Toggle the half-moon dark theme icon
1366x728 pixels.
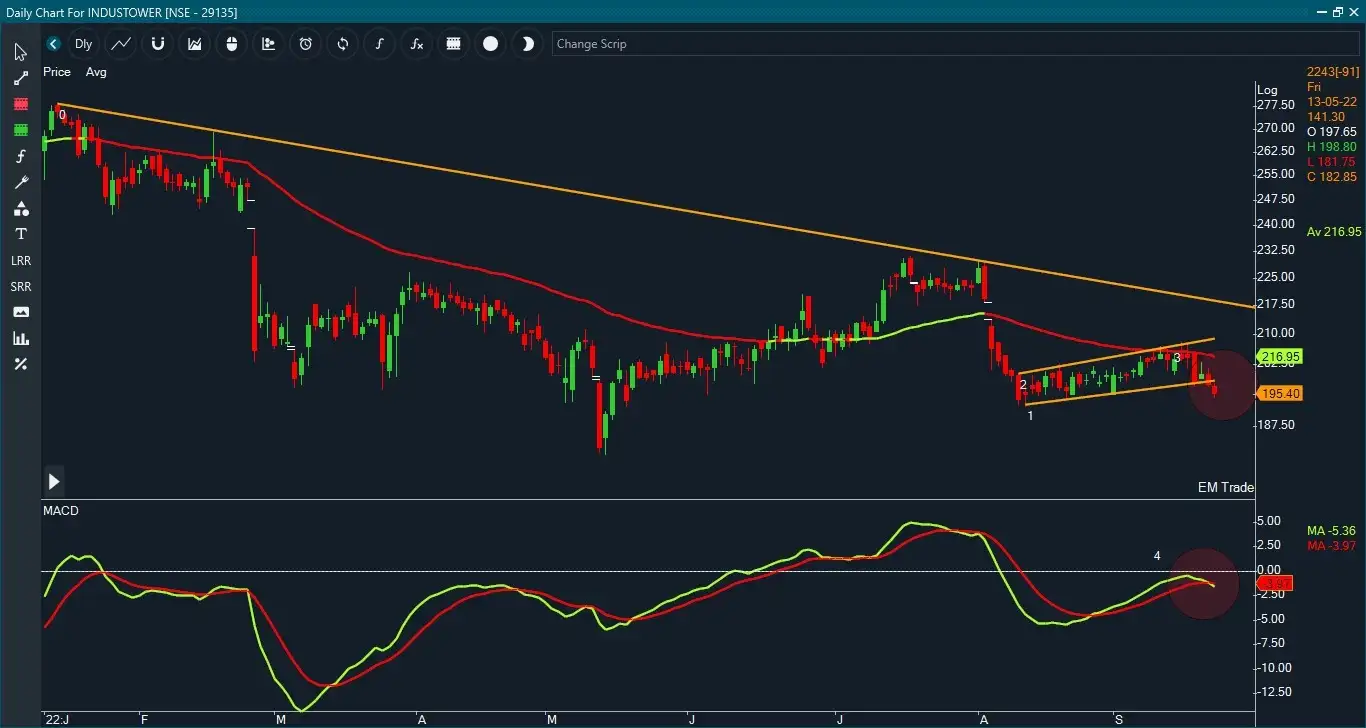click(x=527, y=44)
